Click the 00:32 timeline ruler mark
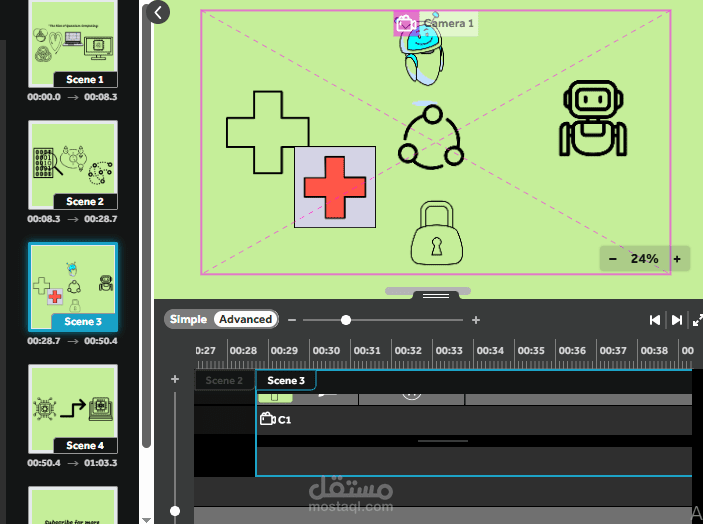Screen dimensions: 703x524 pyautogui.click(x=408, y=351)
